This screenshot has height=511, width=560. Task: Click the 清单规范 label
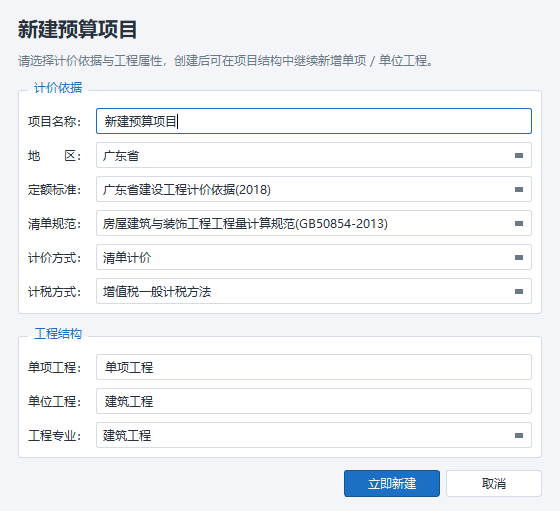tap(55, 224)
